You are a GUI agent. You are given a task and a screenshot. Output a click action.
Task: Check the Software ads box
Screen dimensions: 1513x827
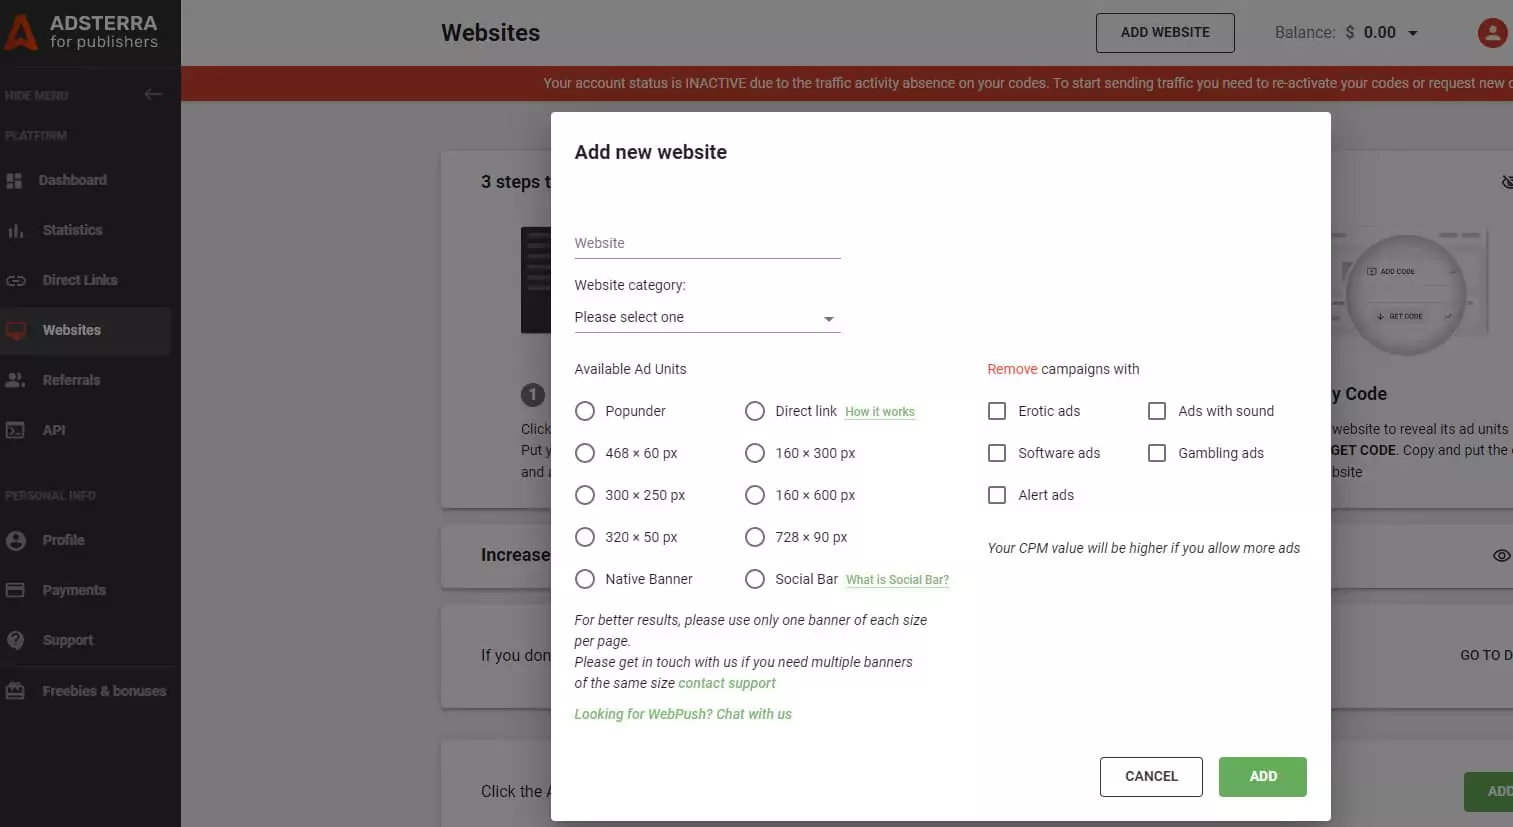997,453
